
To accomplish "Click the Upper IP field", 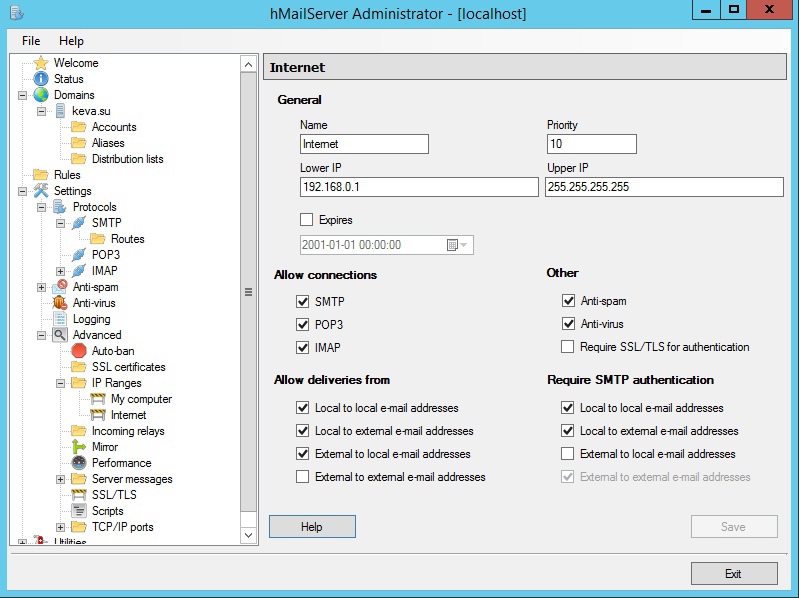I will [x=664, y=187].
